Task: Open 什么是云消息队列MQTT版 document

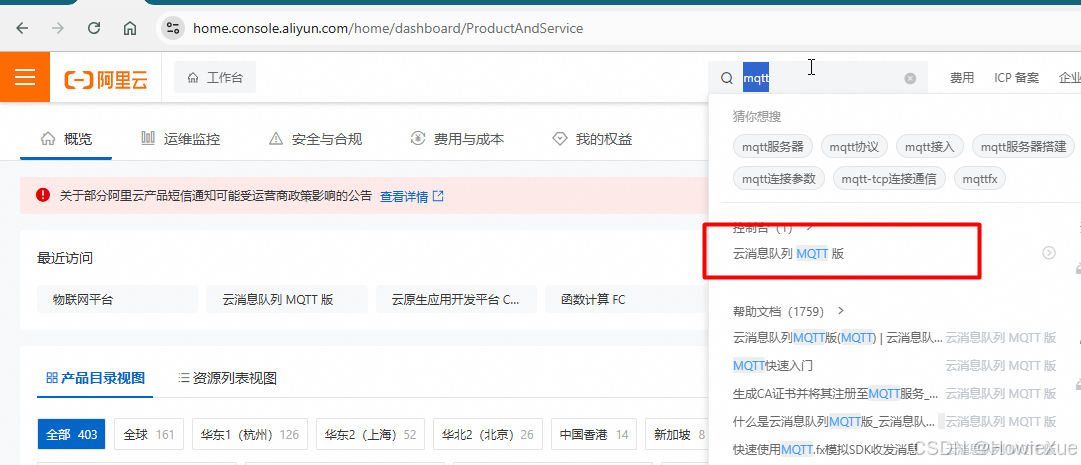Action: (x=834, y=421)
